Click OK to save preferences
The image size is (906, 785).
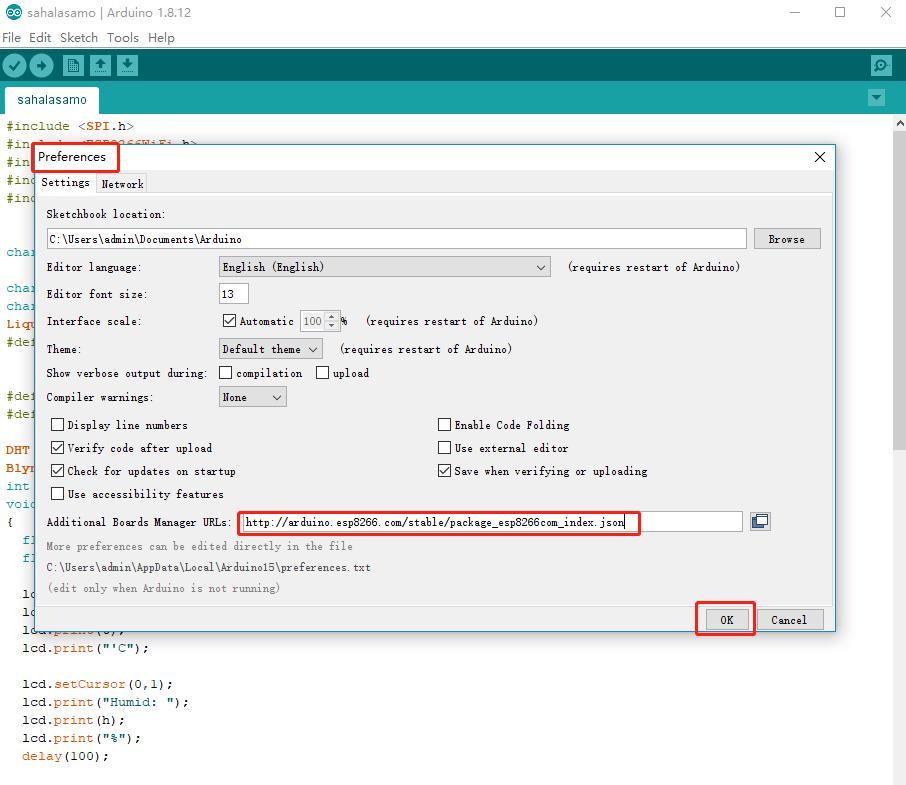(726, 620)
